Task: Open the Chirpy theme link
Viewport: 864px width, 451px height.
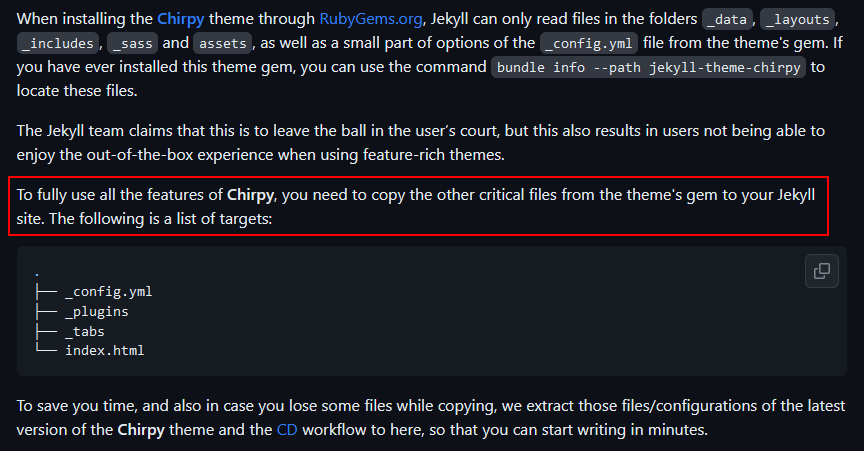Action: 181,19
